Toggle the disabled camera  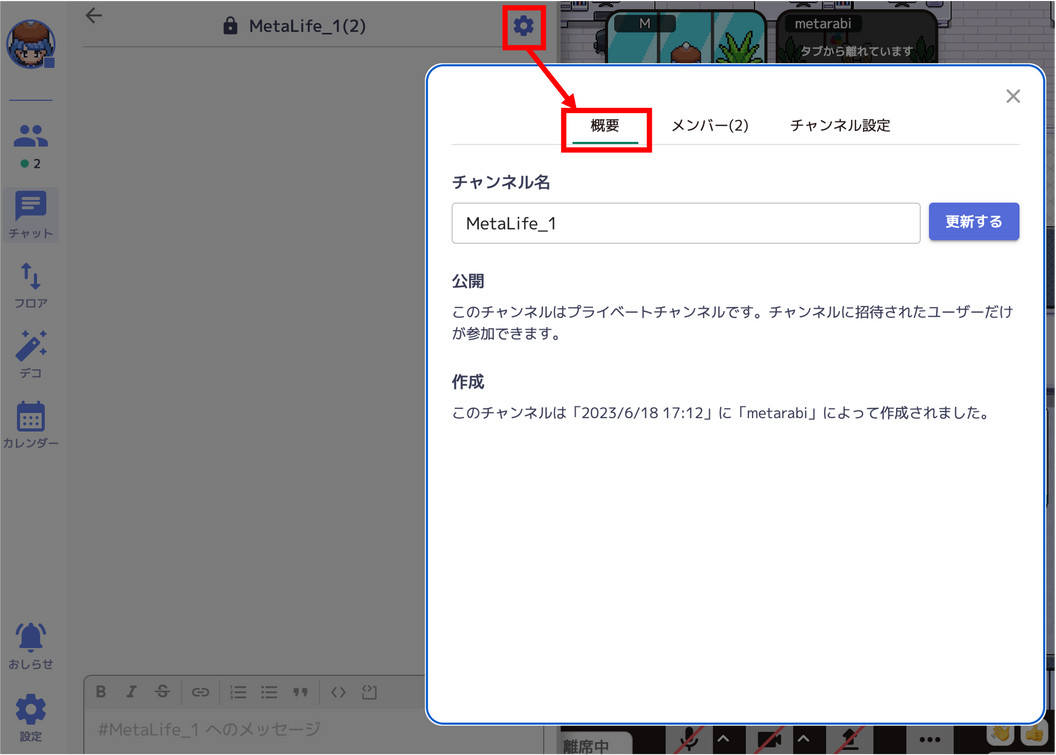769,740
